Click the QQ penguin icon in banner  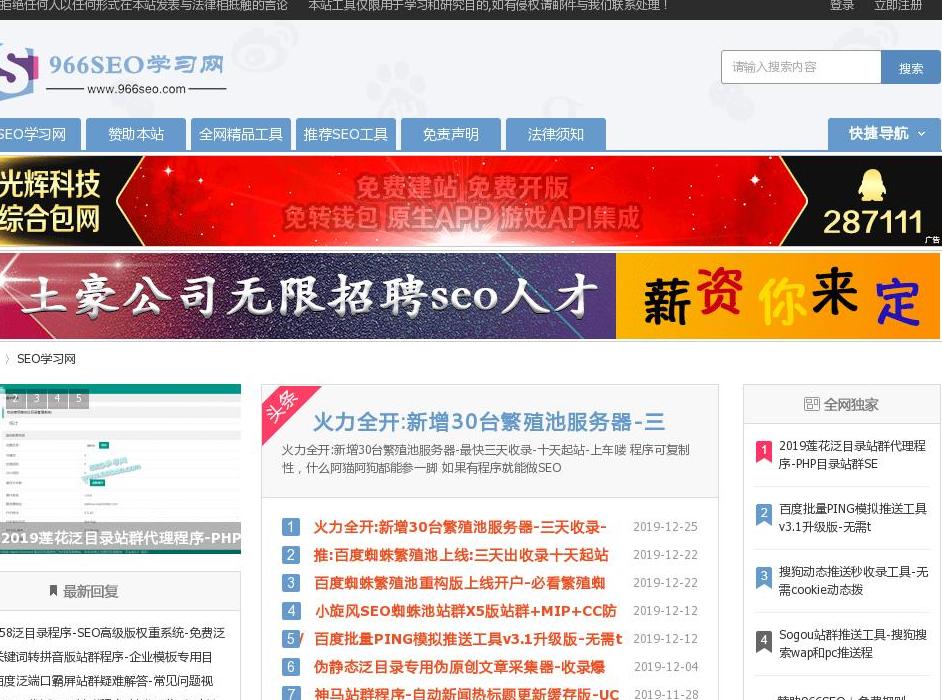(x=871, y=186)
